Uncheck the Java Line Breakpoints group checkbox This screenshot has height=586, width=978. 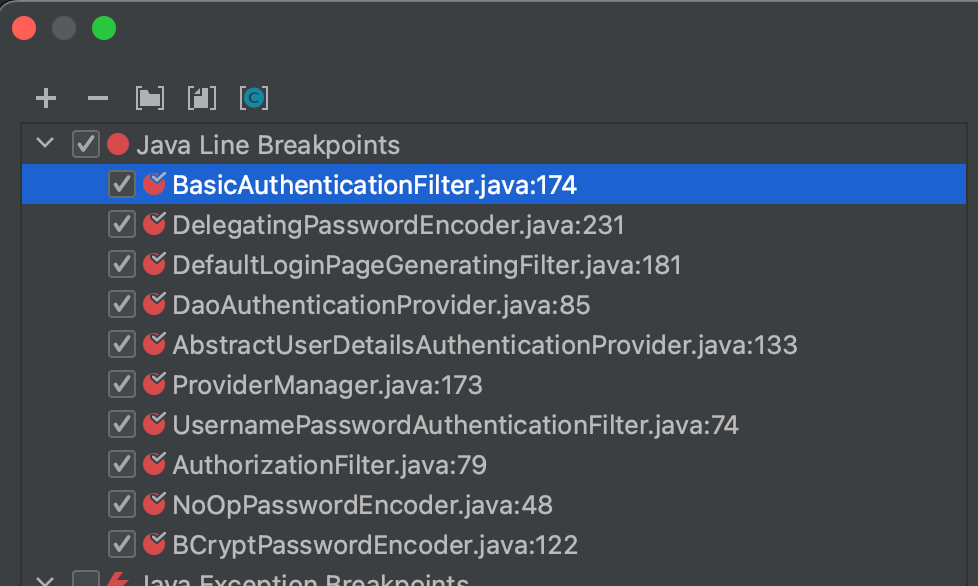[85, 145]
